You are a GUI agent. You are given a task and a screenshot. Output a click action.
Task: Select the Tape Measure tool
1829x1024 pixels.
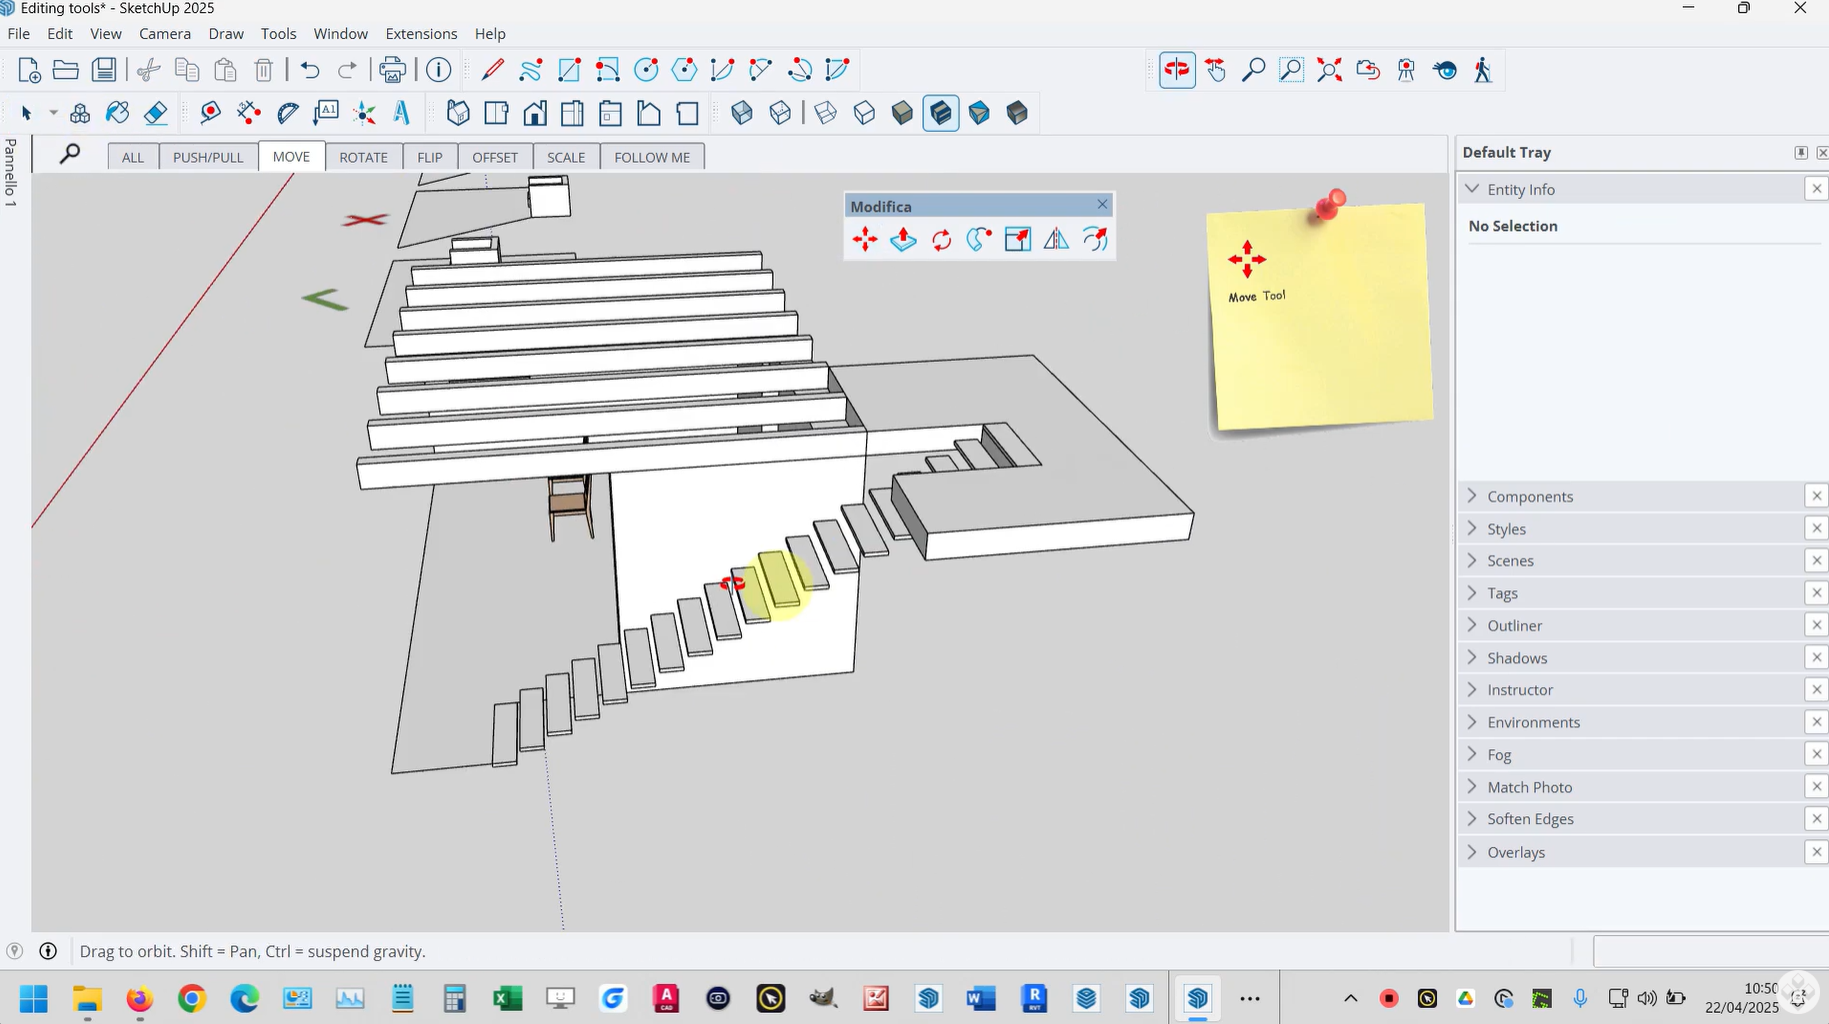coord(210,113)
